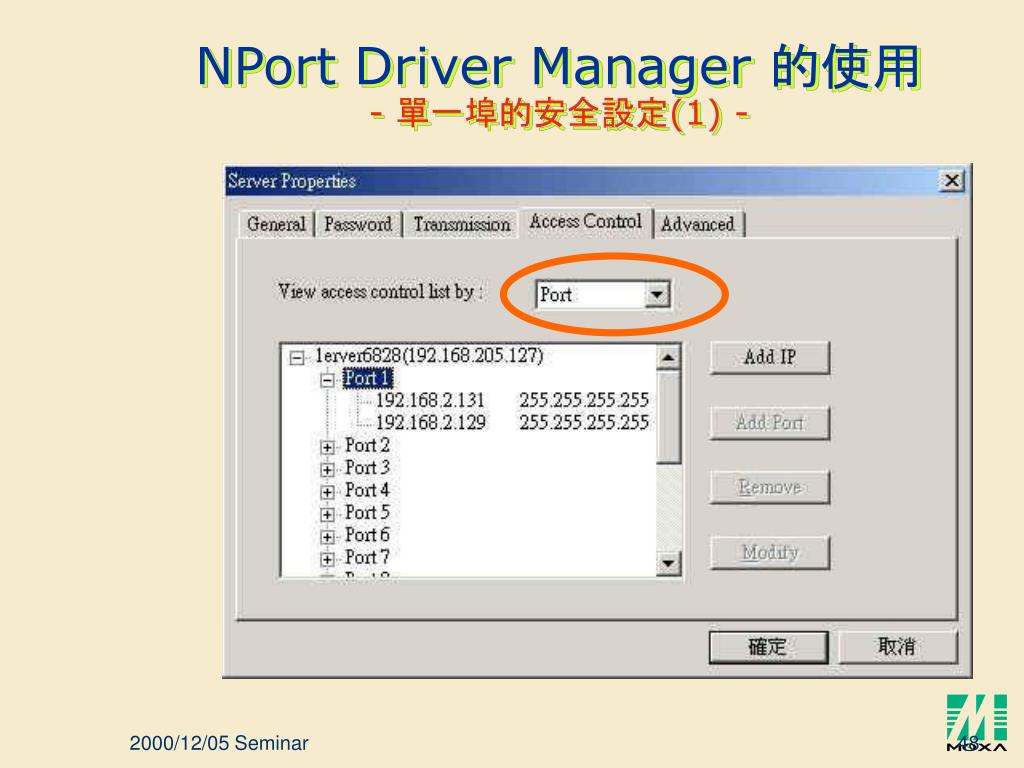Expand the Port 2 node
Screen dimensions: 1024x768
pos(328,447)
